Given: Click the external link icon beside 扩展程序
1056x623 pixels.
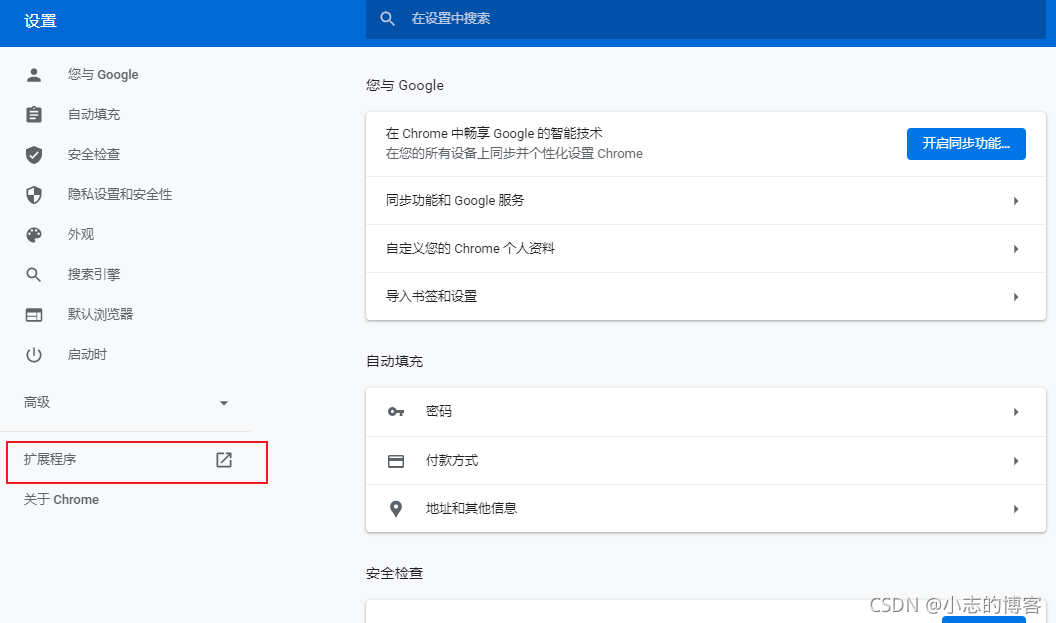Looking at the screenshot, I should [x=224, y=460].
